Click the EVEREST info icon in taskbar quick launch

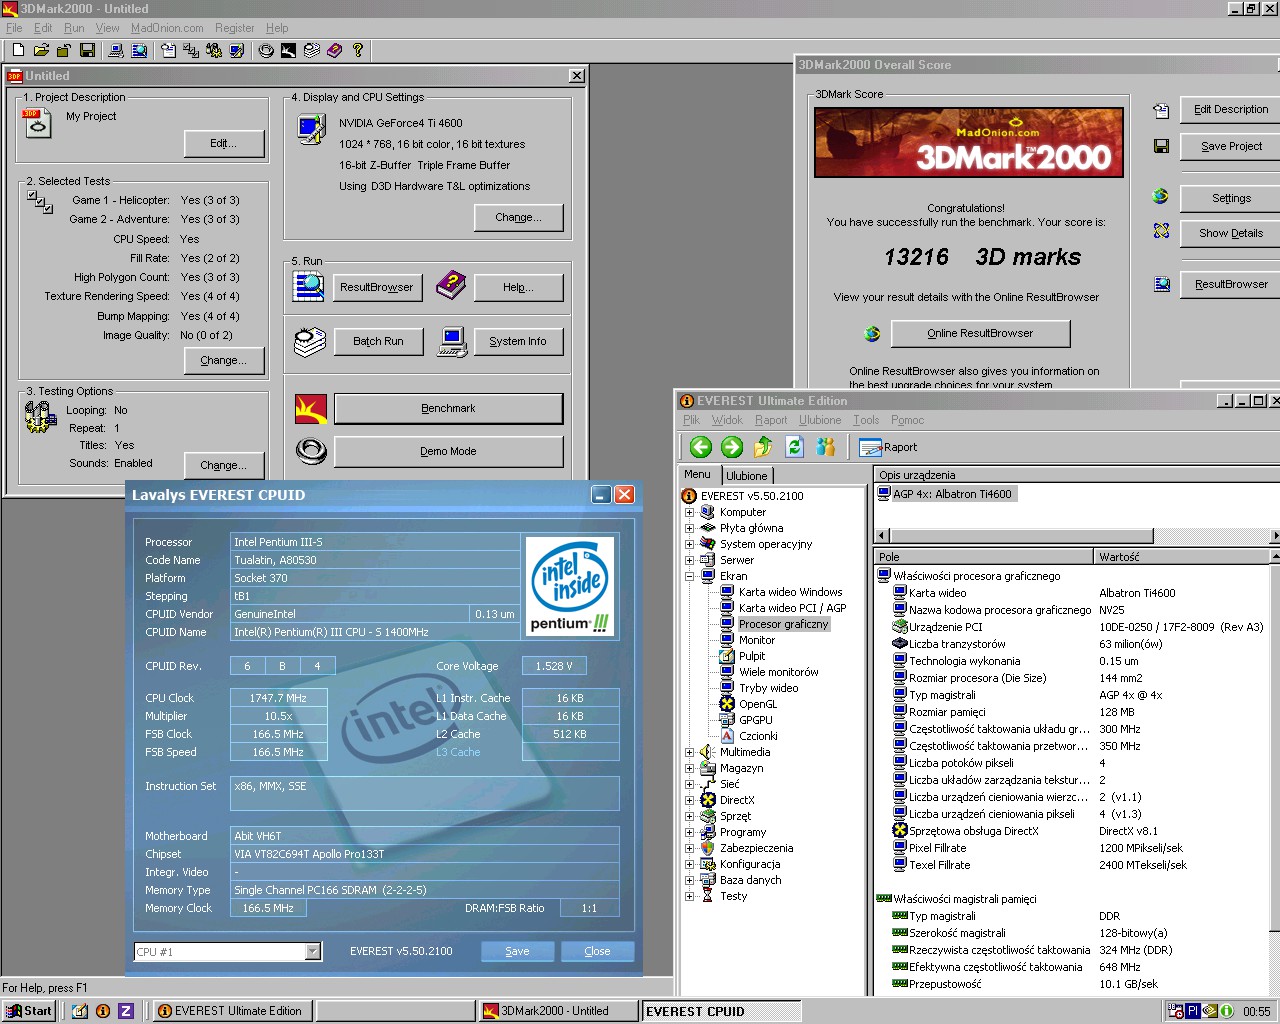click(103, 1011)
